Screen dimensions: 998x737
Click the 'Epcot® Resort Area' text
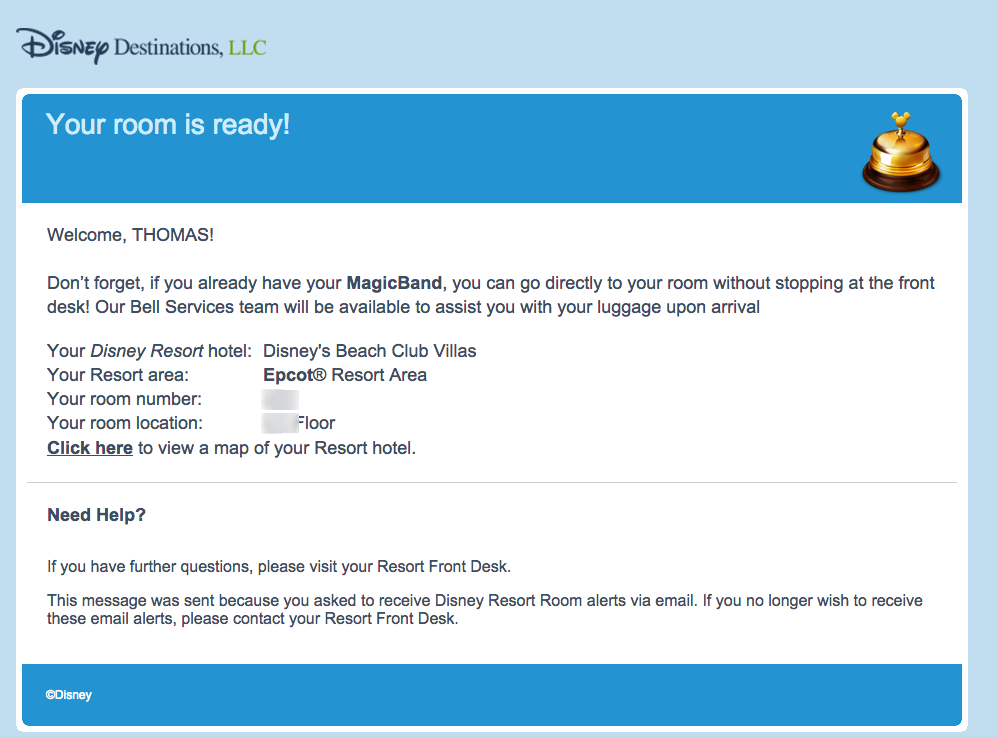(345, 375)
